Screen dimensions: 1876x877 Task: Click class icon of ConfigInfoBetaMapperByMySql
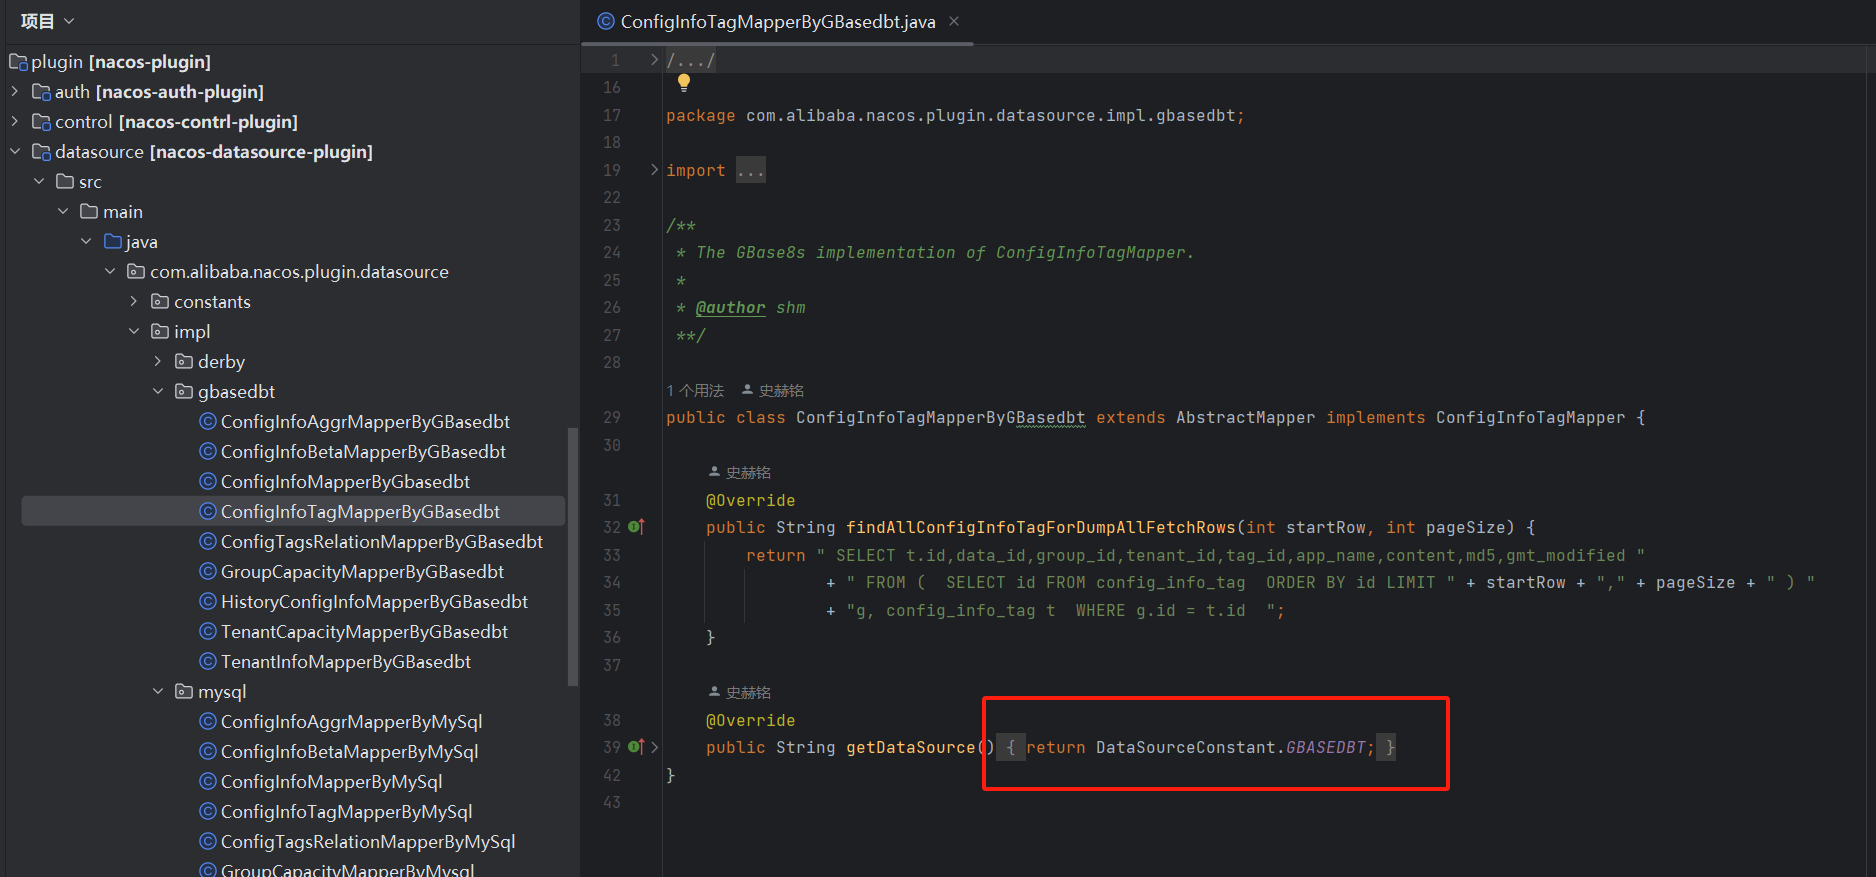(x=208, y=751)
